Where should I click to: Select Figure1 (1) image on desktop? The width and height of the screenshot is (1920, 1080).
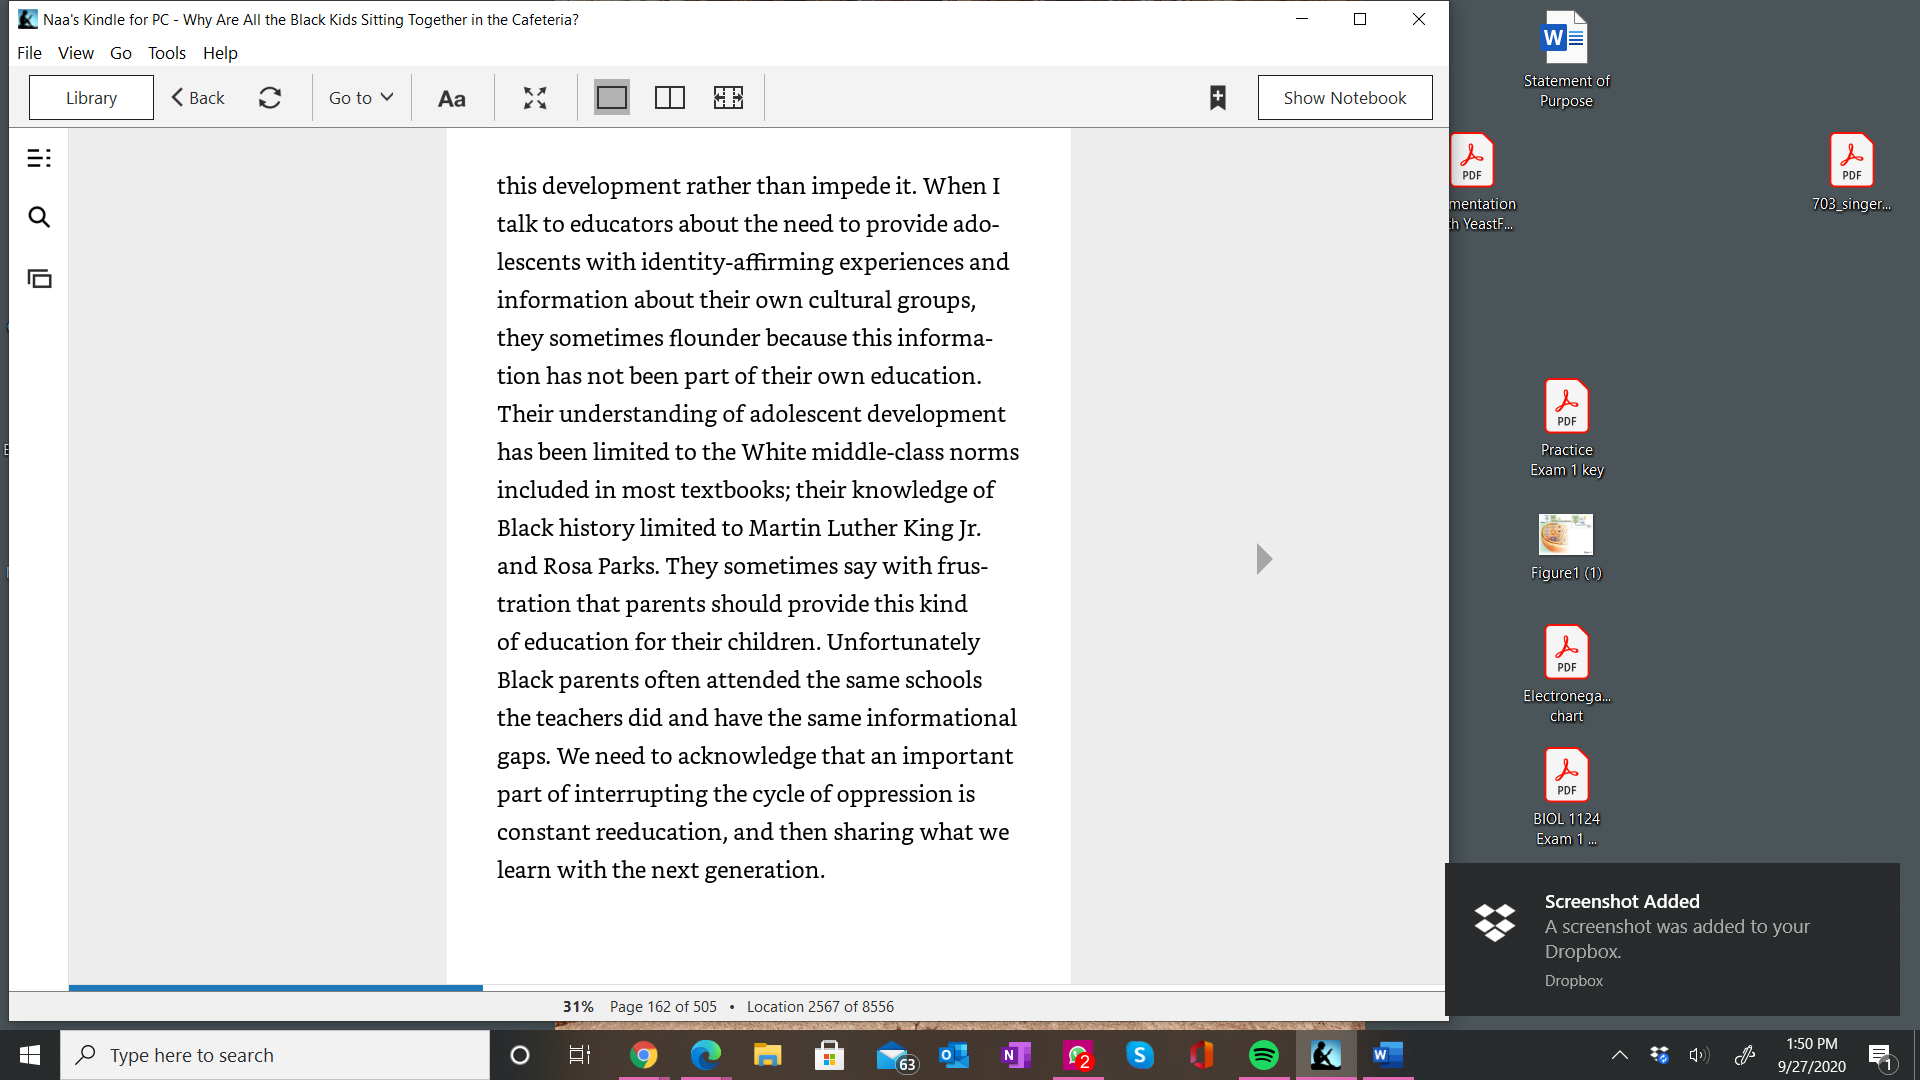click(x=1566, y=547)
